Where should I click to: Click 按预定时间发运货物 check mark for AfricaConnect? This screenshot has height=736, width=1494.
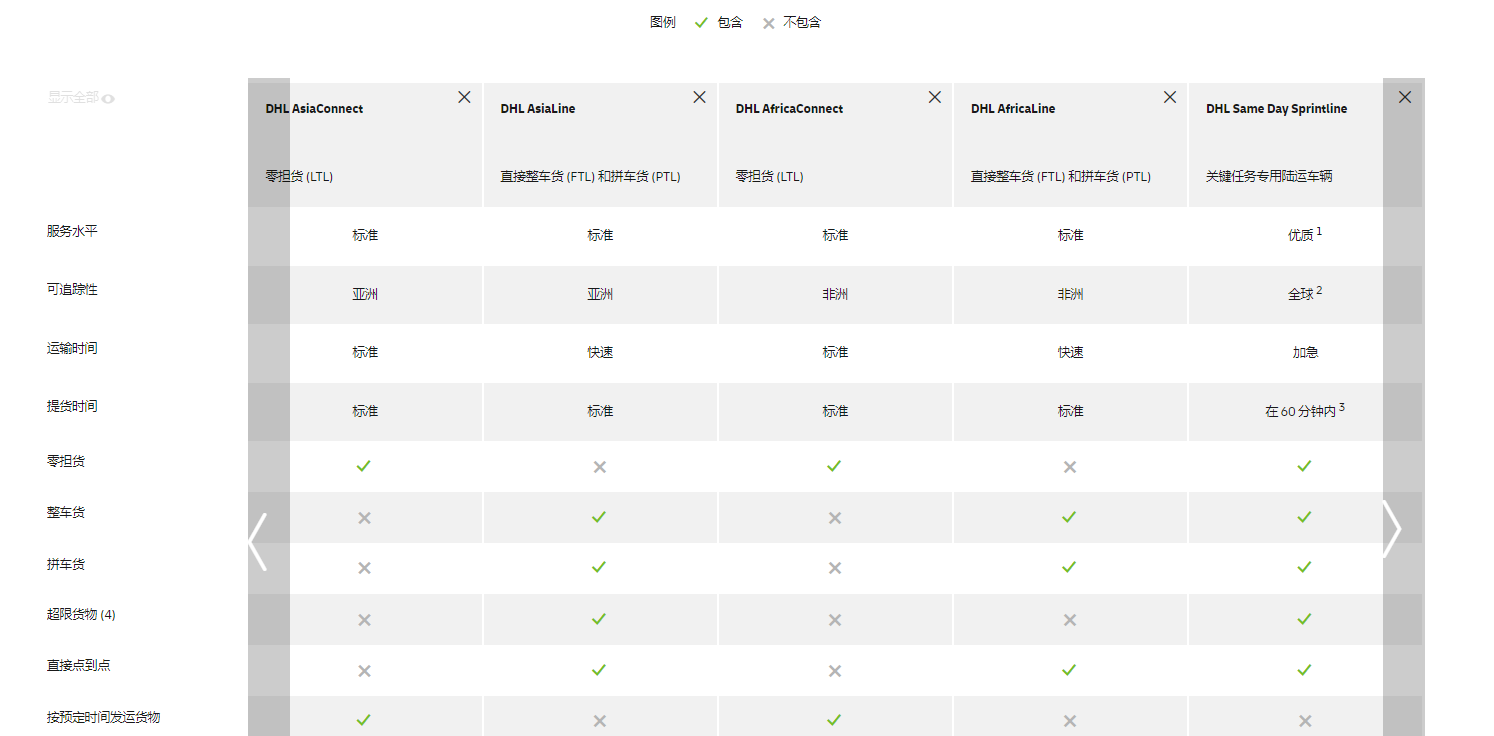click(x=834, y=720)
